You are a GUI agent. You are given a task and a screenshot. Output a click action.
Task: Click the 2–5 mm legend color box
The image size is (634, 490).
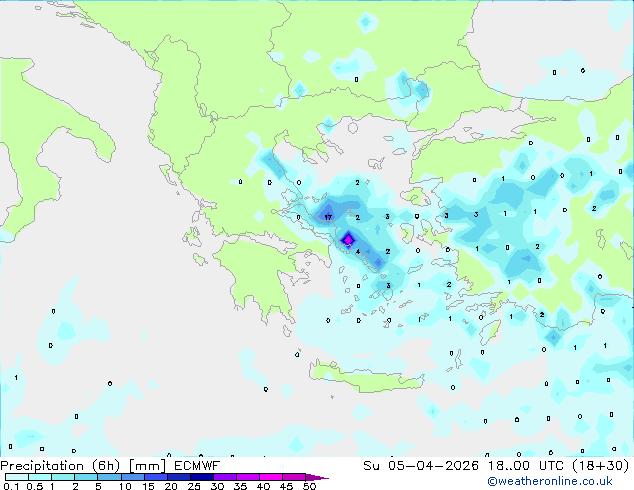point(86,477)
